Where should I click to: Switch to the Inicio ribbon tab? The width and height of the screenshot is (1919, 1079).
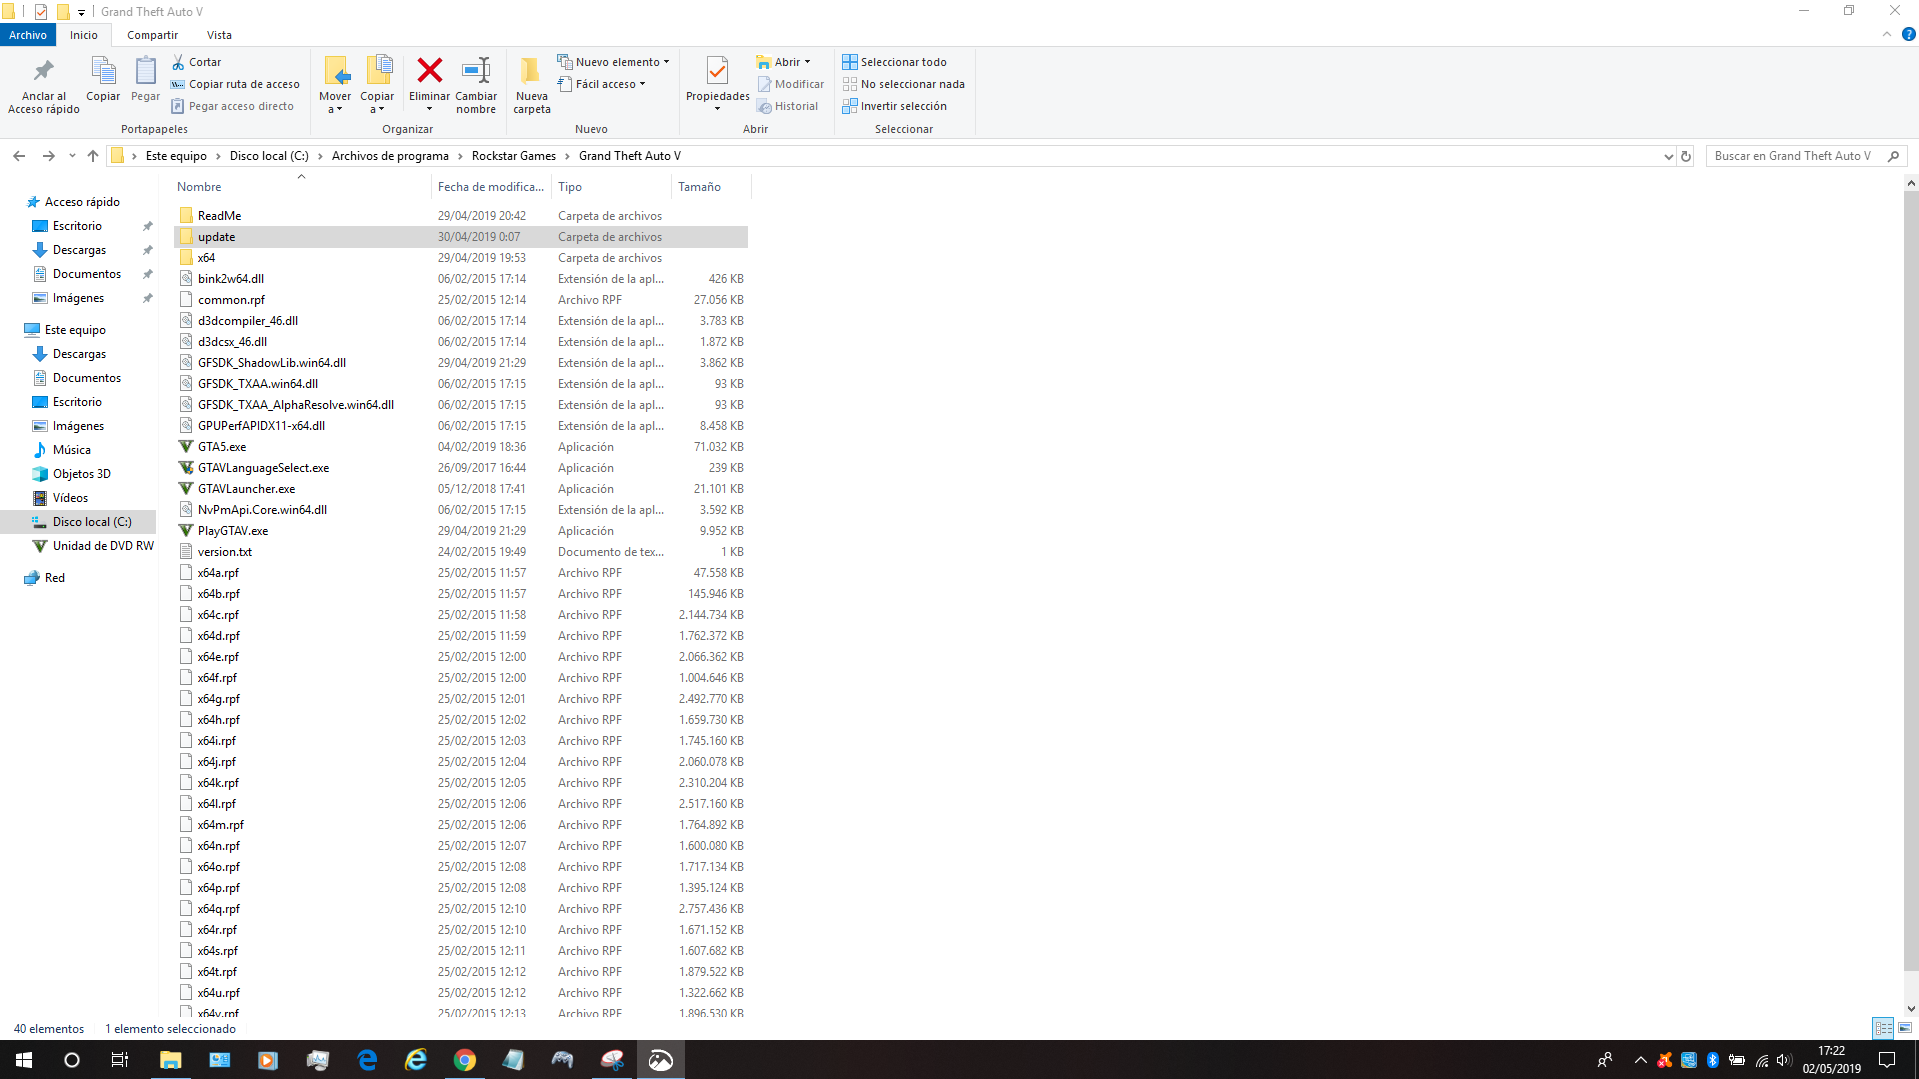click(84, 35)
